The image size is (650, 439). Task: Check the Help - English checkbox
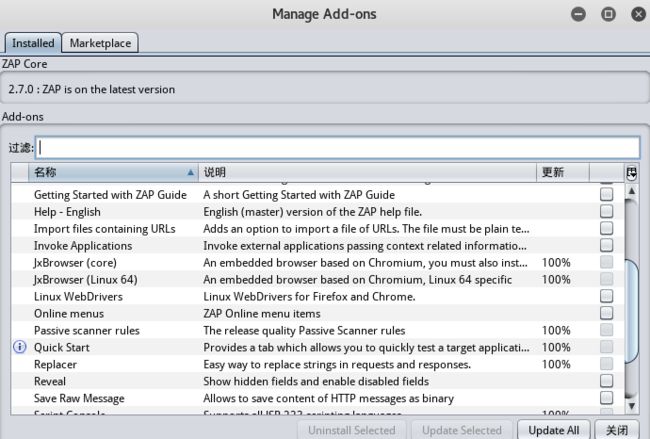(x=606, y=211)
